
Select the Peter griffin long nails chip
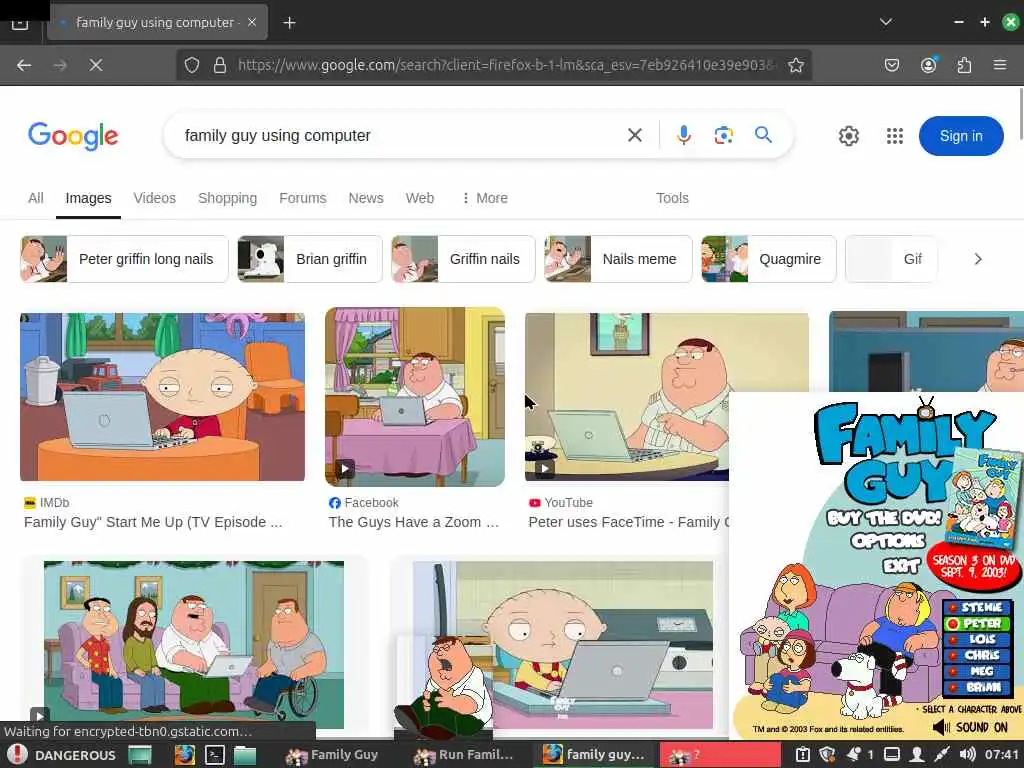[124, 259]
